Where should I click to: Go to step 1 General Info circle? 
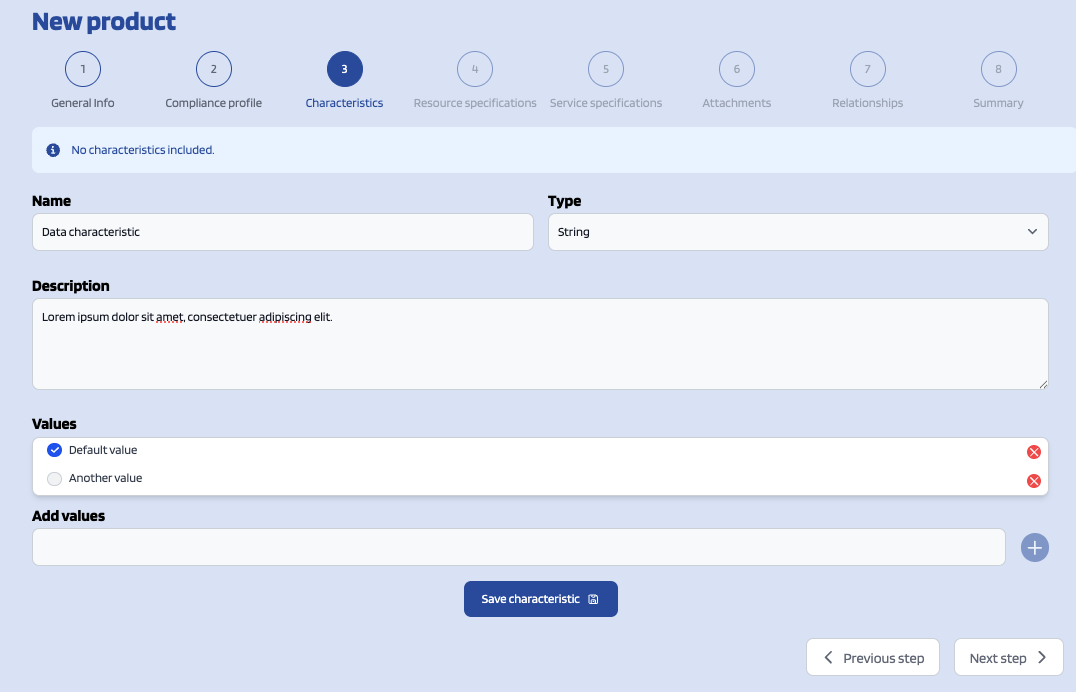point(83,69)
